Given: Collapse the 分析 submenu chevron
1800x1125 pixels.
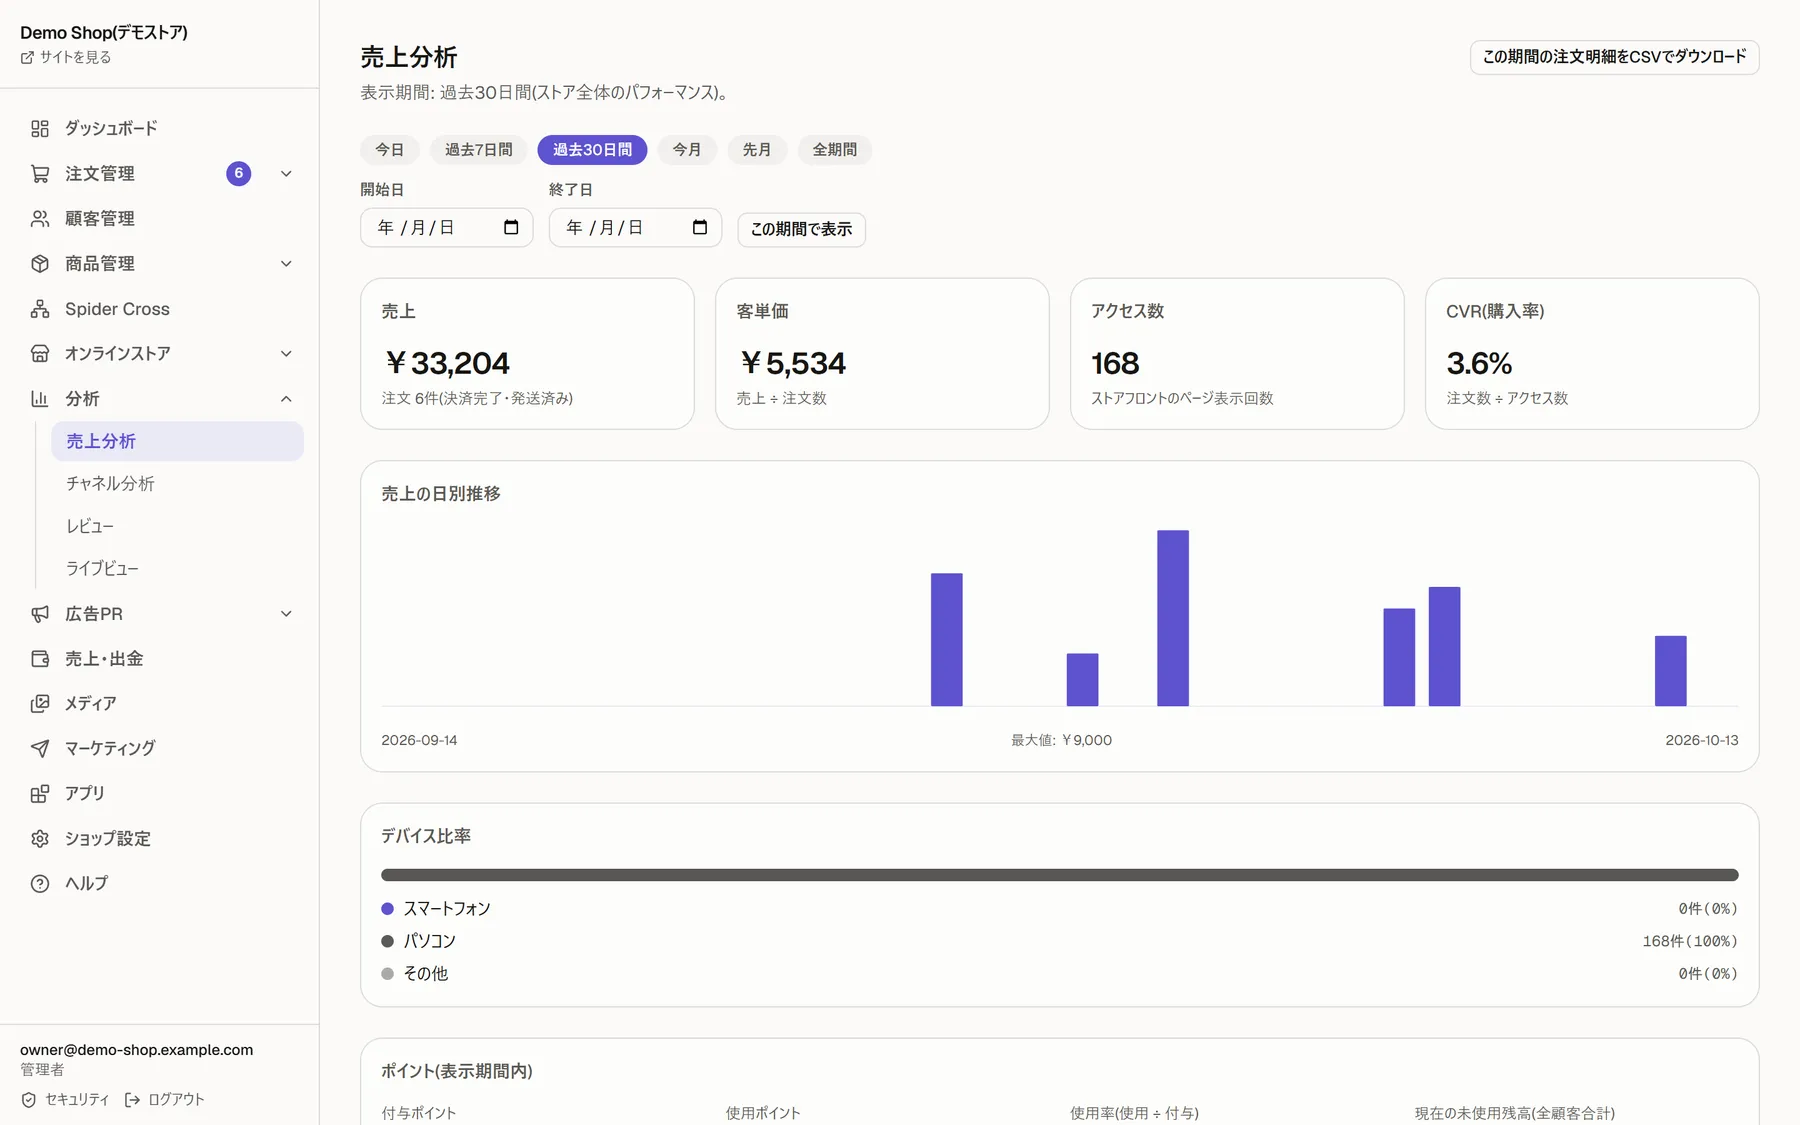Looking at the screenshot, I should (x=286, y=399).
